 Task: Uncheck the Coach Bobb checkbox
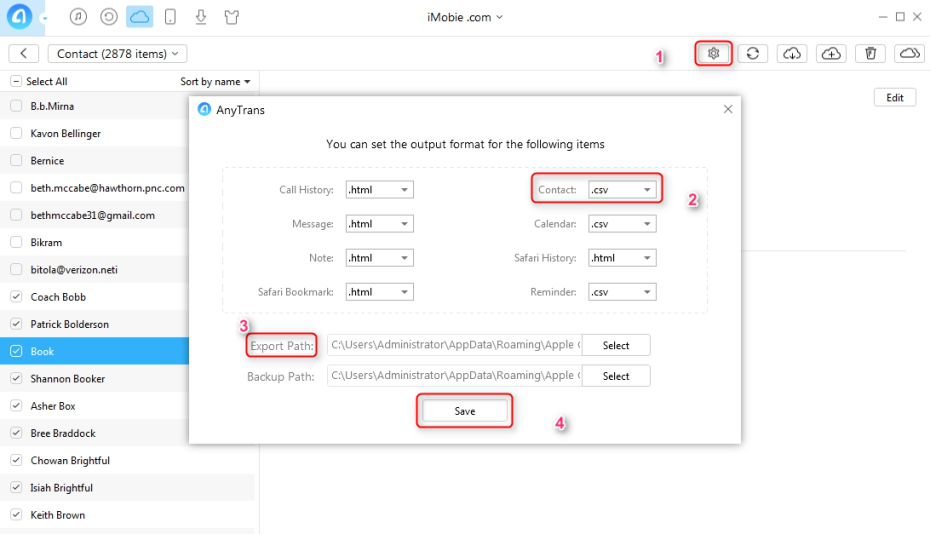(16, 297)
